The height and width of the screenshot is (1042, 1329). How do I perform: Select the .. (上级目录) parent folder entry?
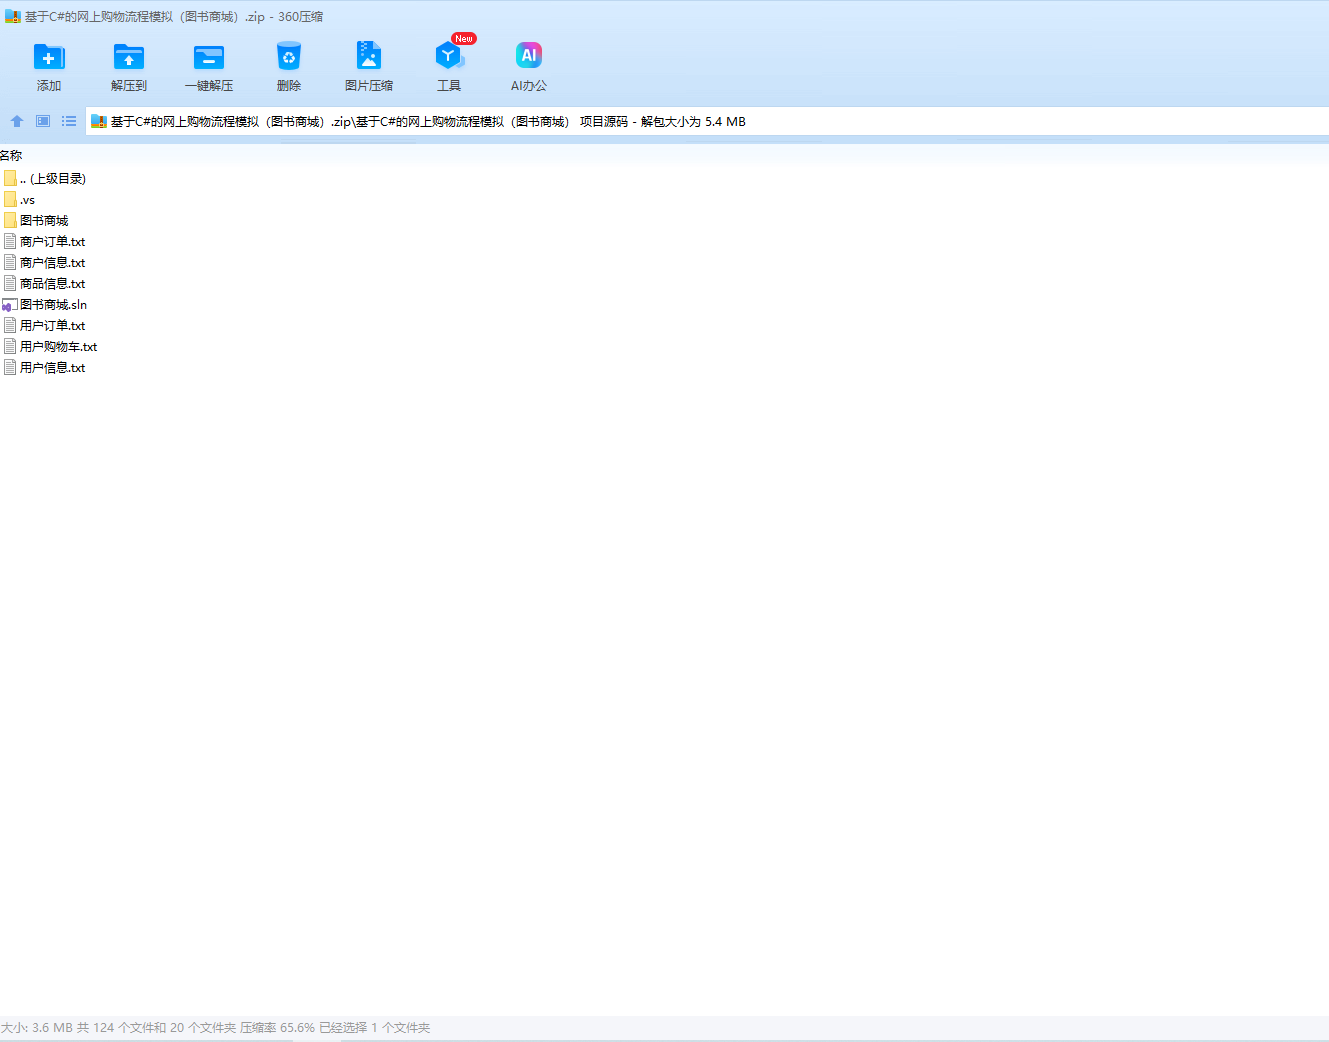pos(45,178)
